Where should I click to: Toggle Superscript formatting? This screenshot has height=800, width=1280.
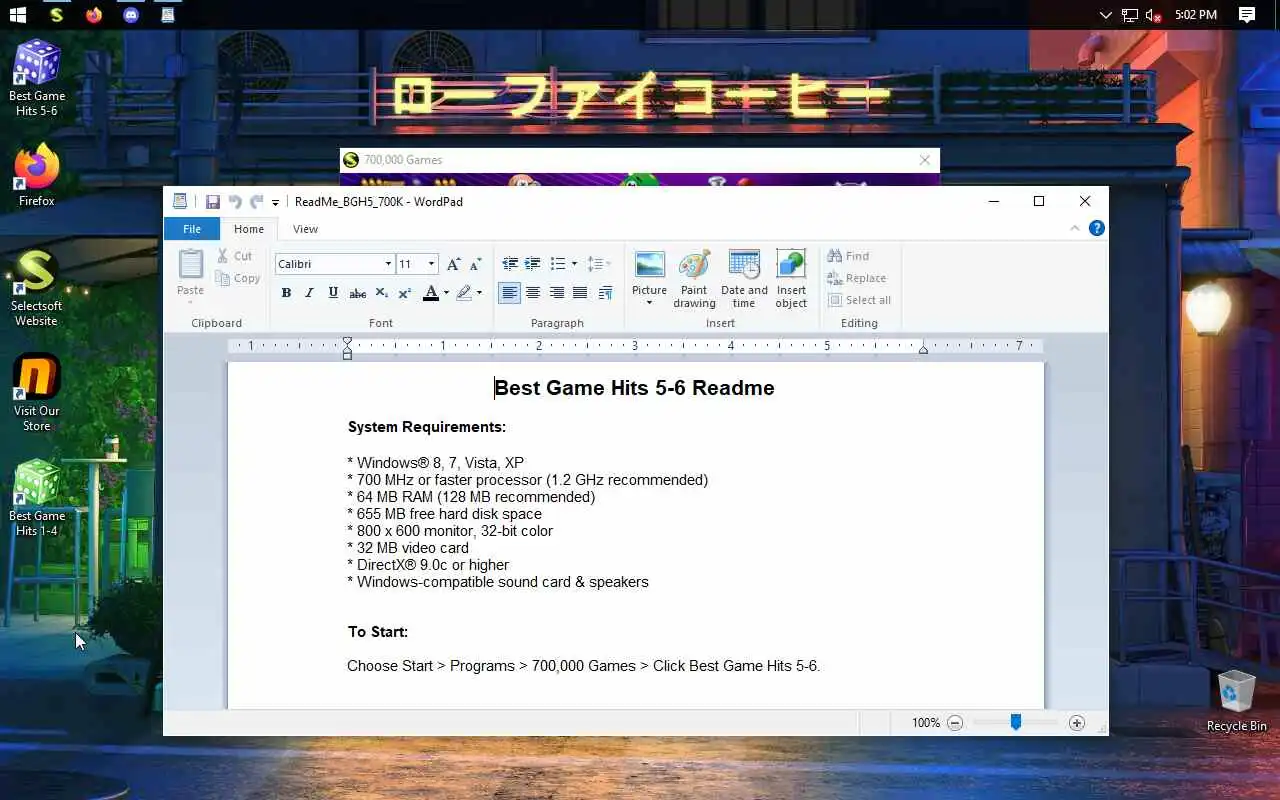point(404,293)
